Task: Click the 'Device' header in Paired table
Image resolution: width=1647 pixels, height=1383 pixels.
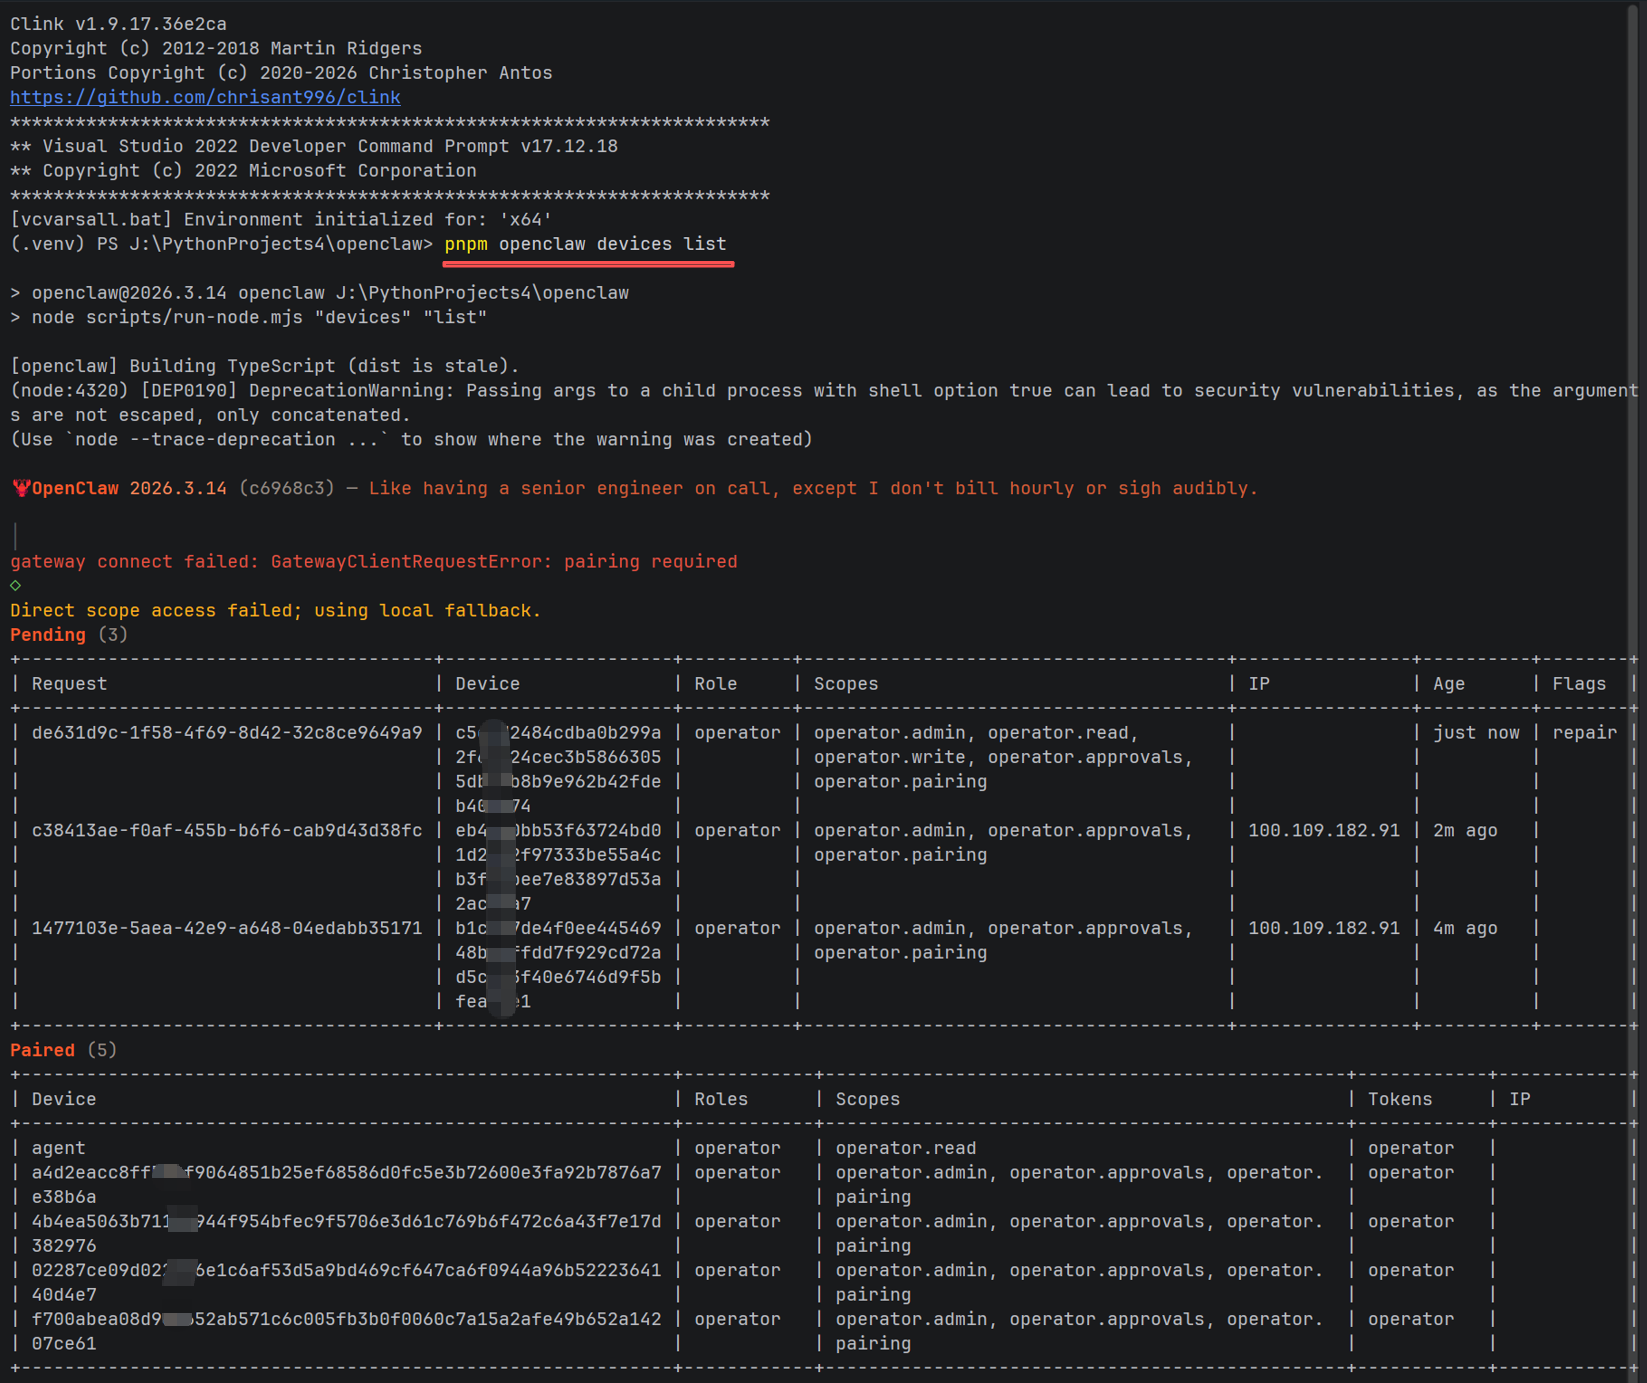Action: (x=64, y=1099)
